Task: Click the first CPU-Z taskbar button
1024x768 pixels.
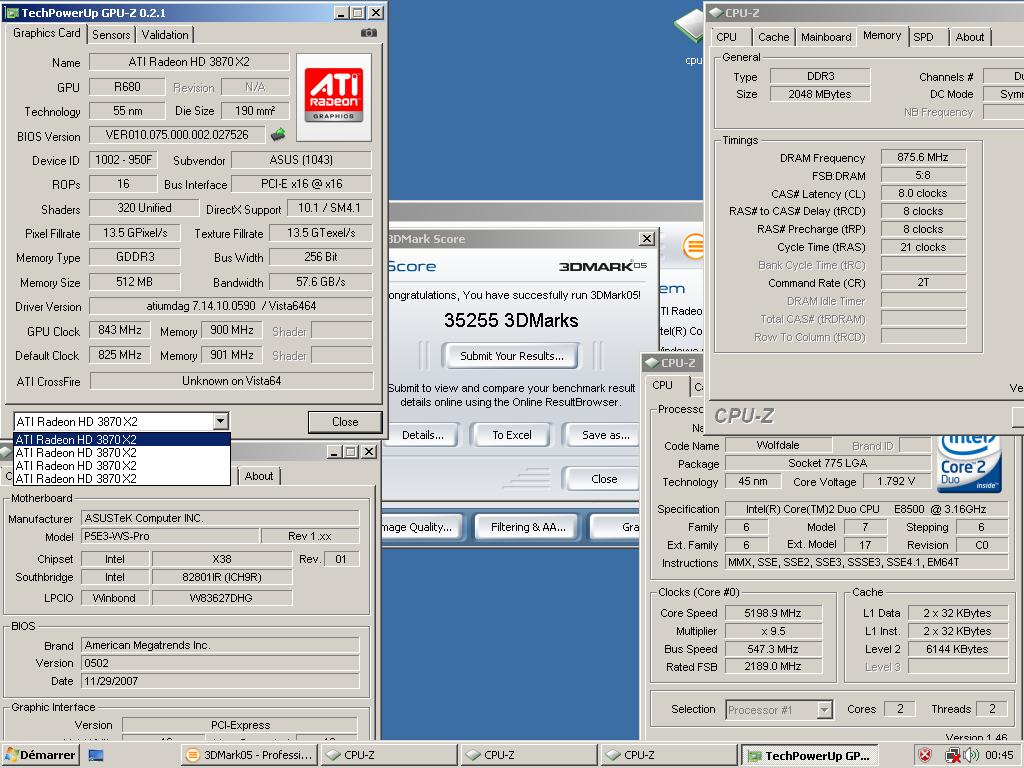Action: (389, 755)
